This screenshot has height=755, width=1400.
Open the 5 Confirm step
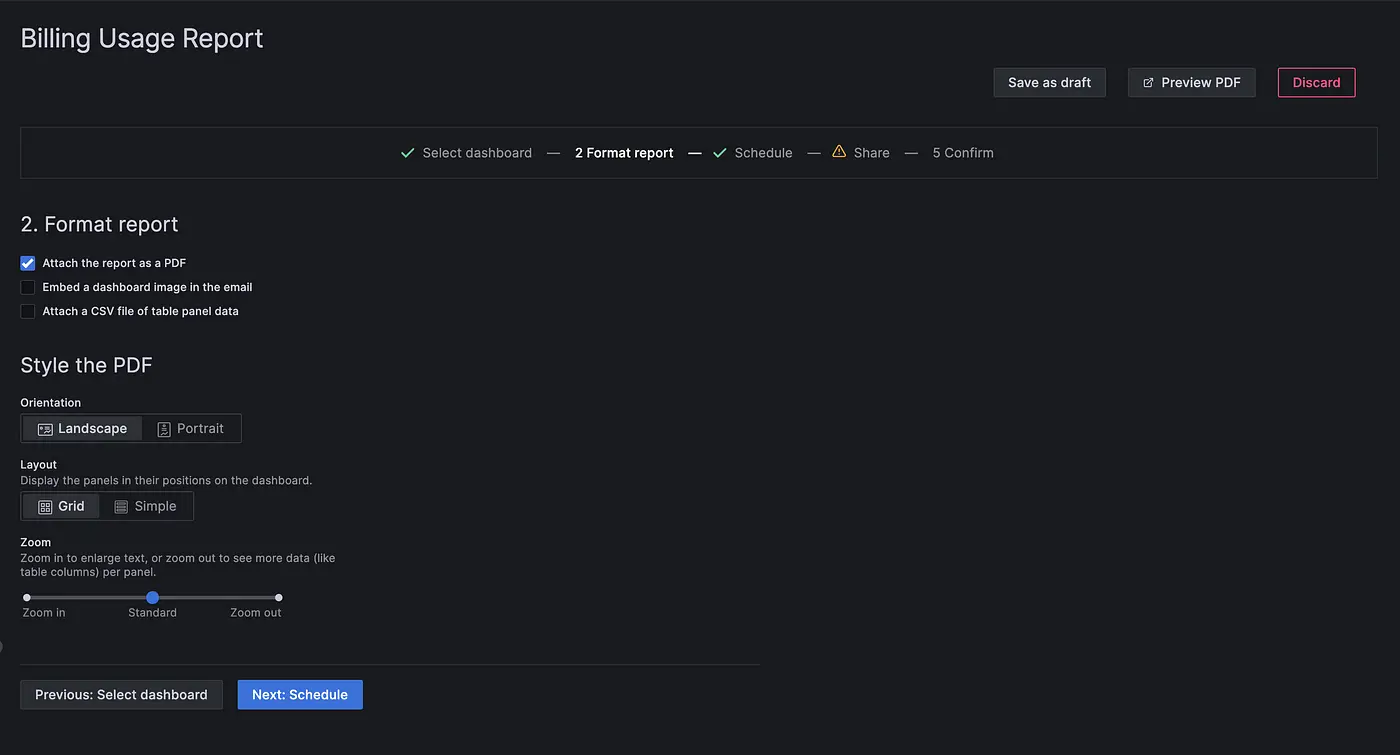click(x=962, y=152)
